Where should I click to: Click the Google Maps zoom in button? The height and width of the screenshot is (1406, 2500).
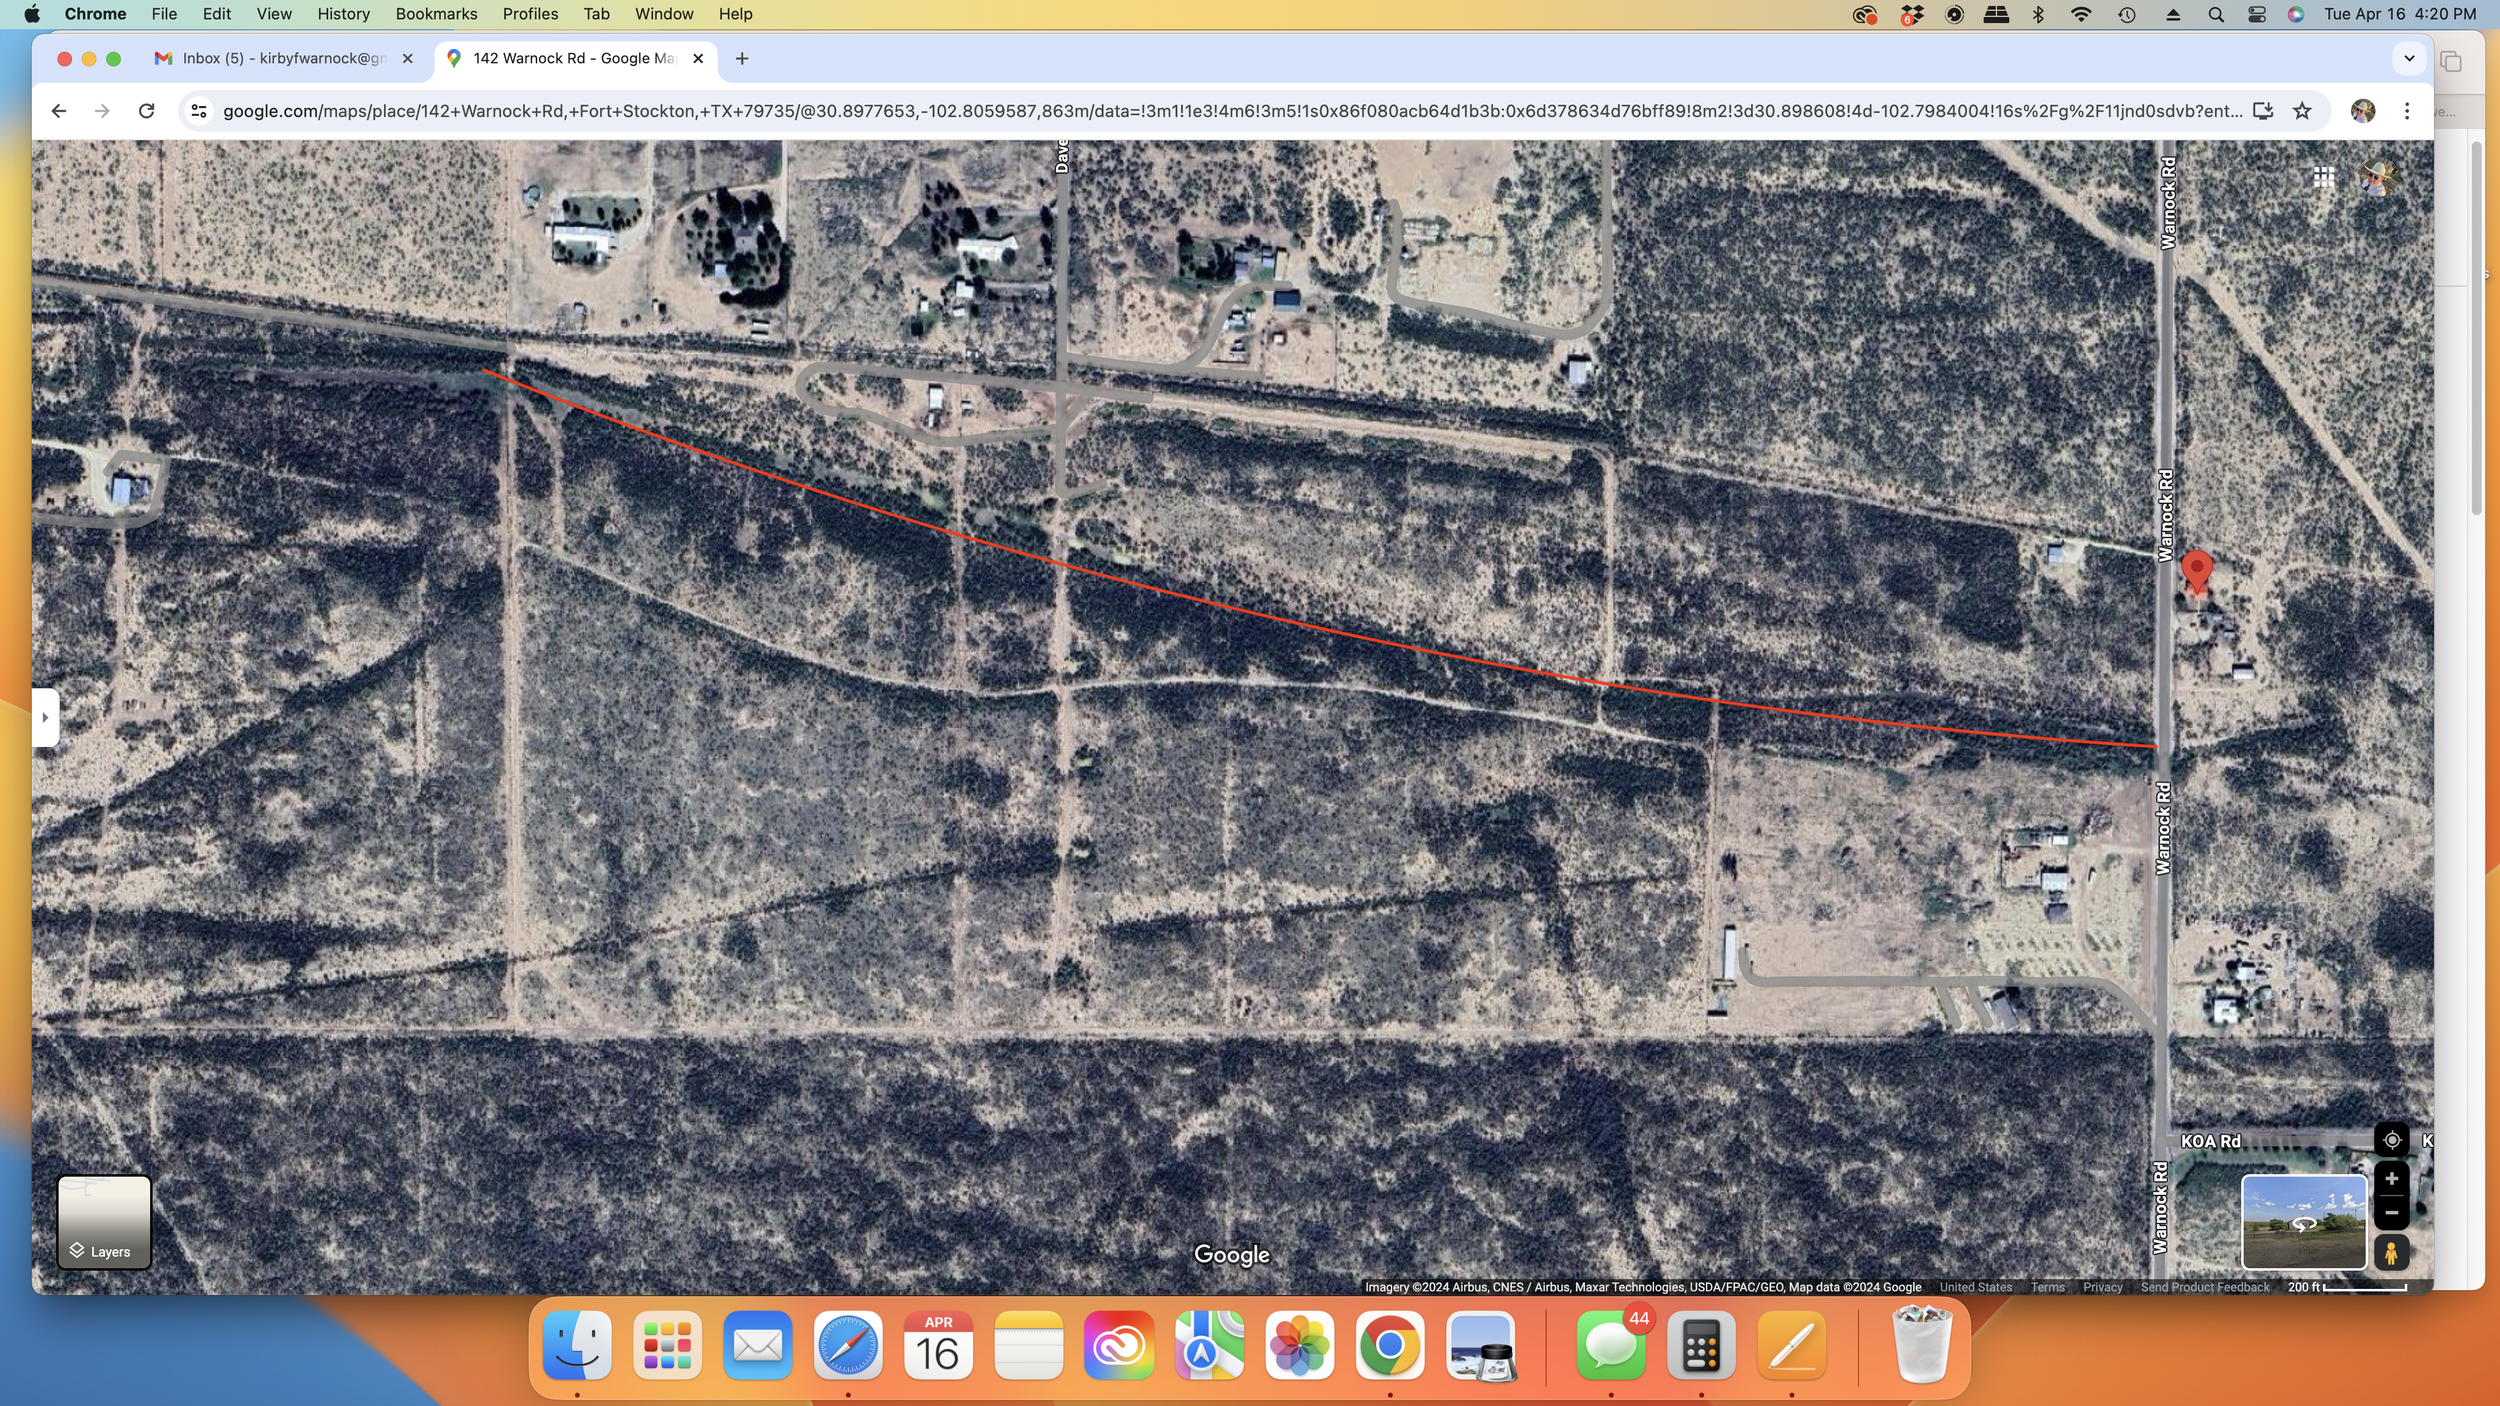tap(2391, 1179)
